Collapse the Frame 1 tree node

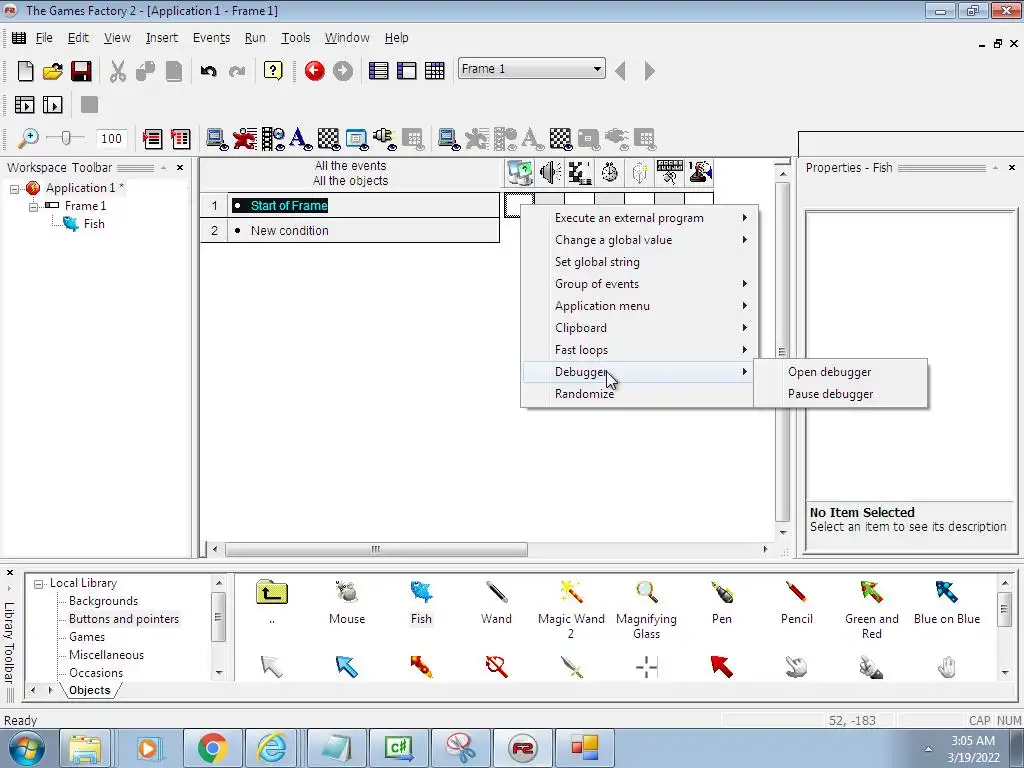[x=33, y=206]
